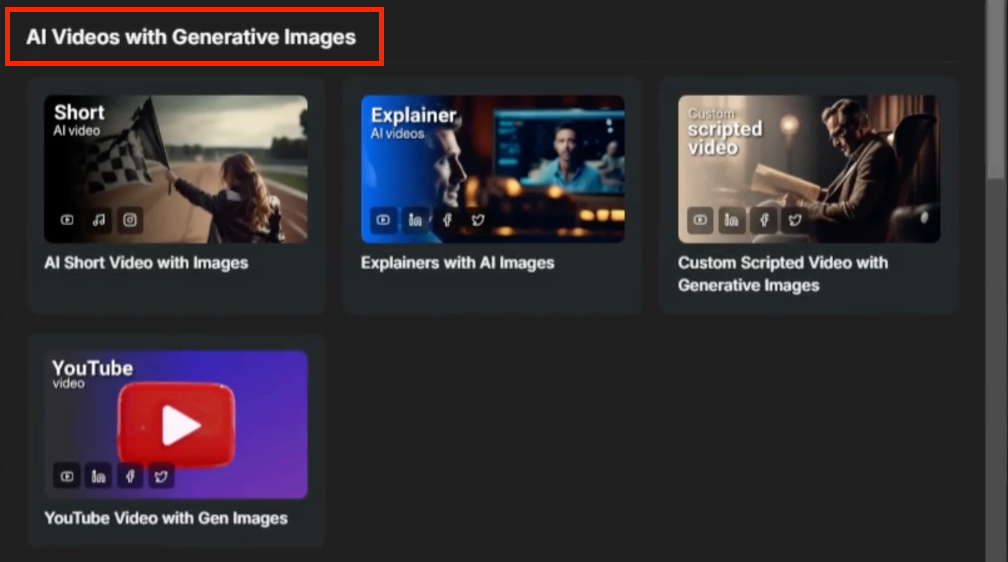1008x562 pixels.
Task: Click LinkedIn icon on Custom scripted video card
Action: click(x=732, y=220)
